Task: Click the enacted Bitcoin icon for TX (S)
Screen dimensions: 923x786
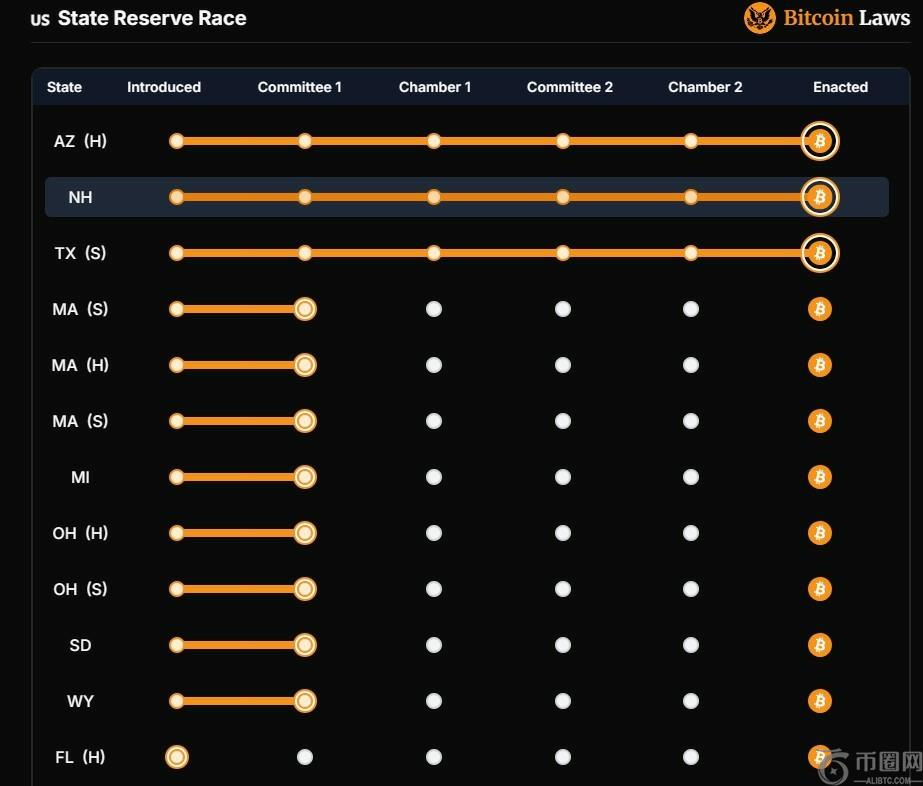Action: coord(819,253)
